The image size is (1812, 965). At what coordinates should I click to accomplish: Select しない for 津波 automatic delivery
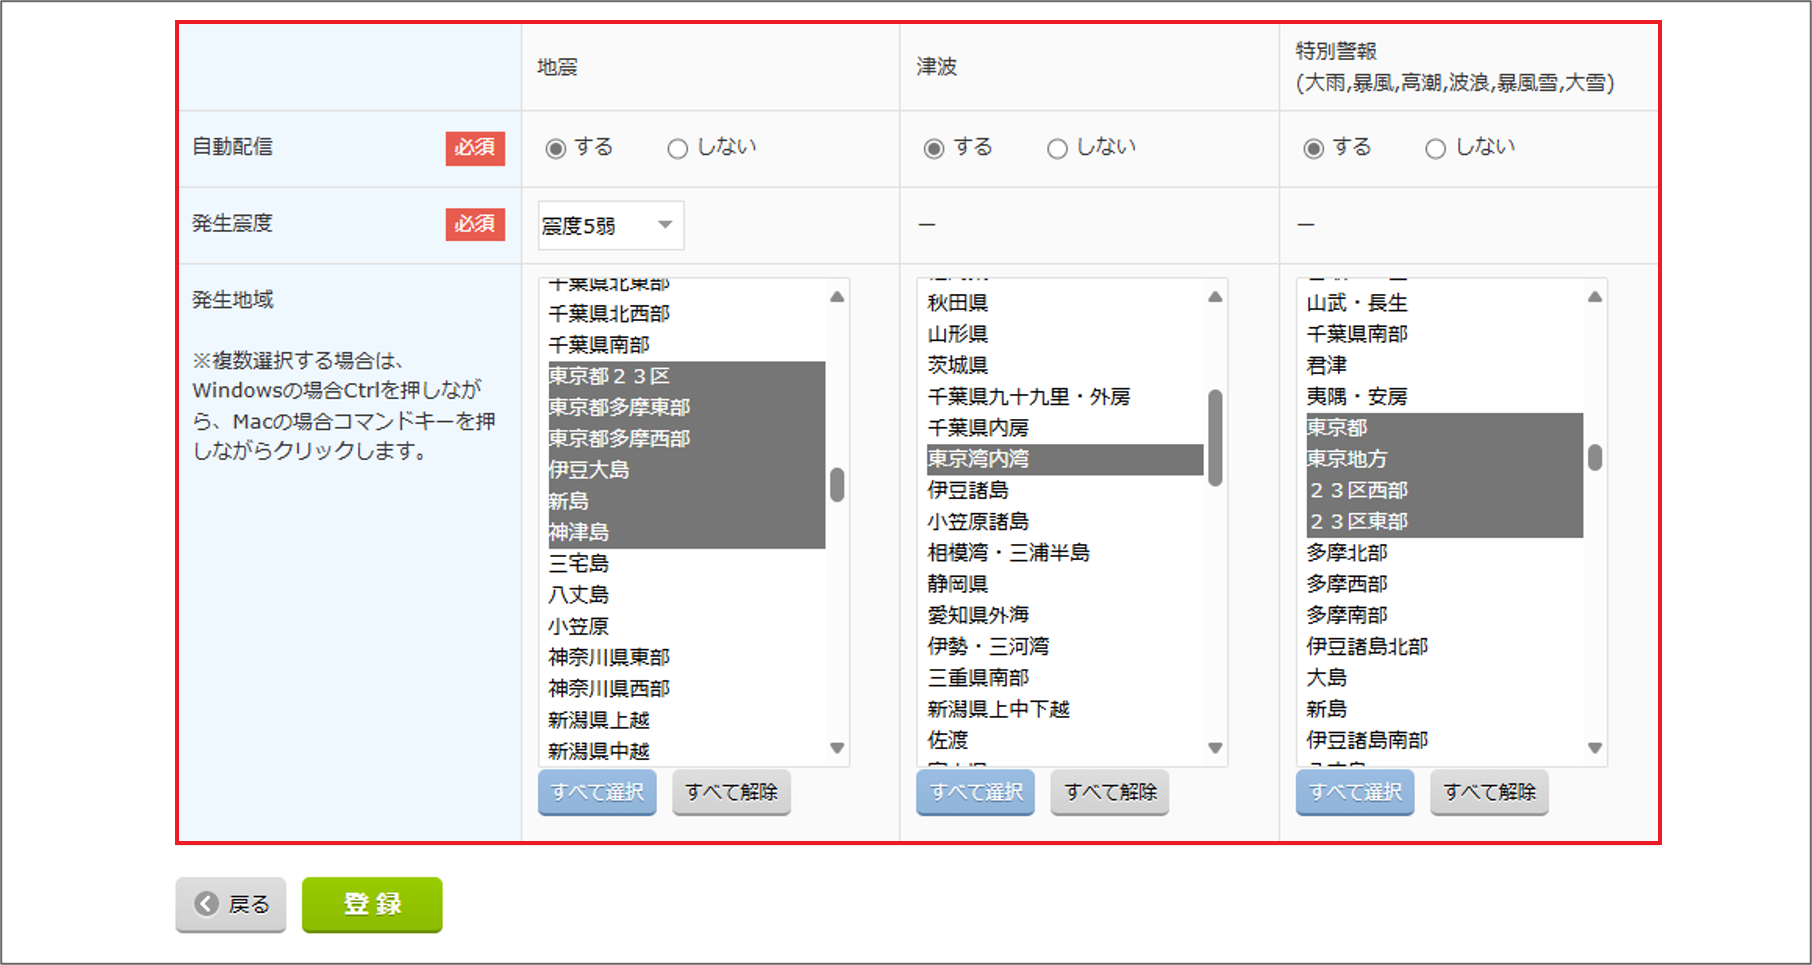pyautogui.click(x=1057, y=149)
